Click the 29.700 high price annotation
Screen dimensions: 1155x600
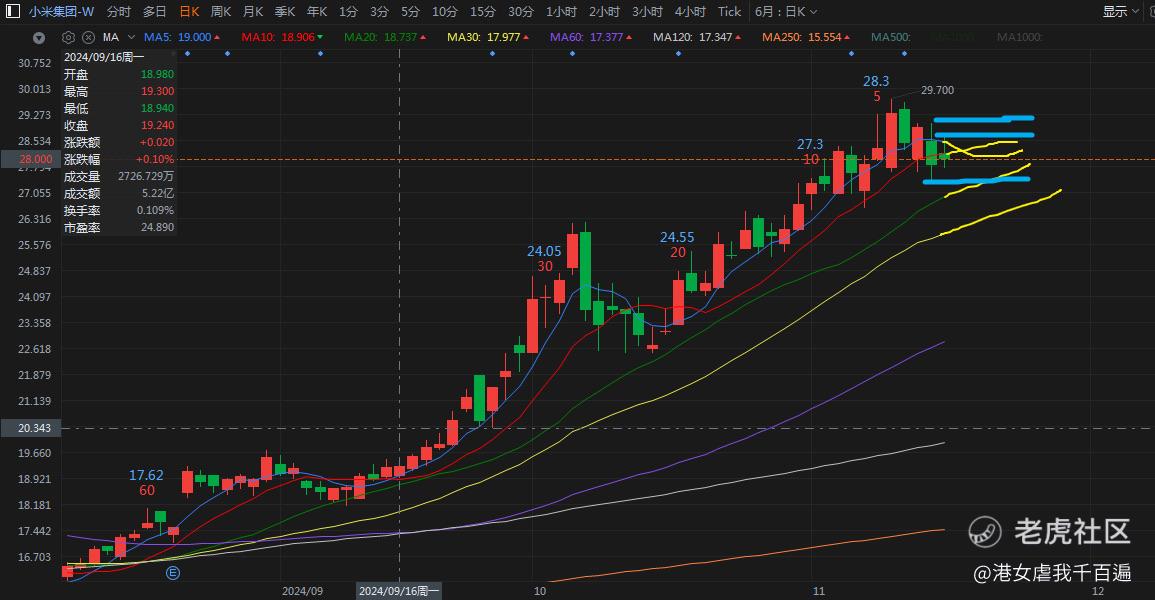pyautogui.click(x=937, y=90)
